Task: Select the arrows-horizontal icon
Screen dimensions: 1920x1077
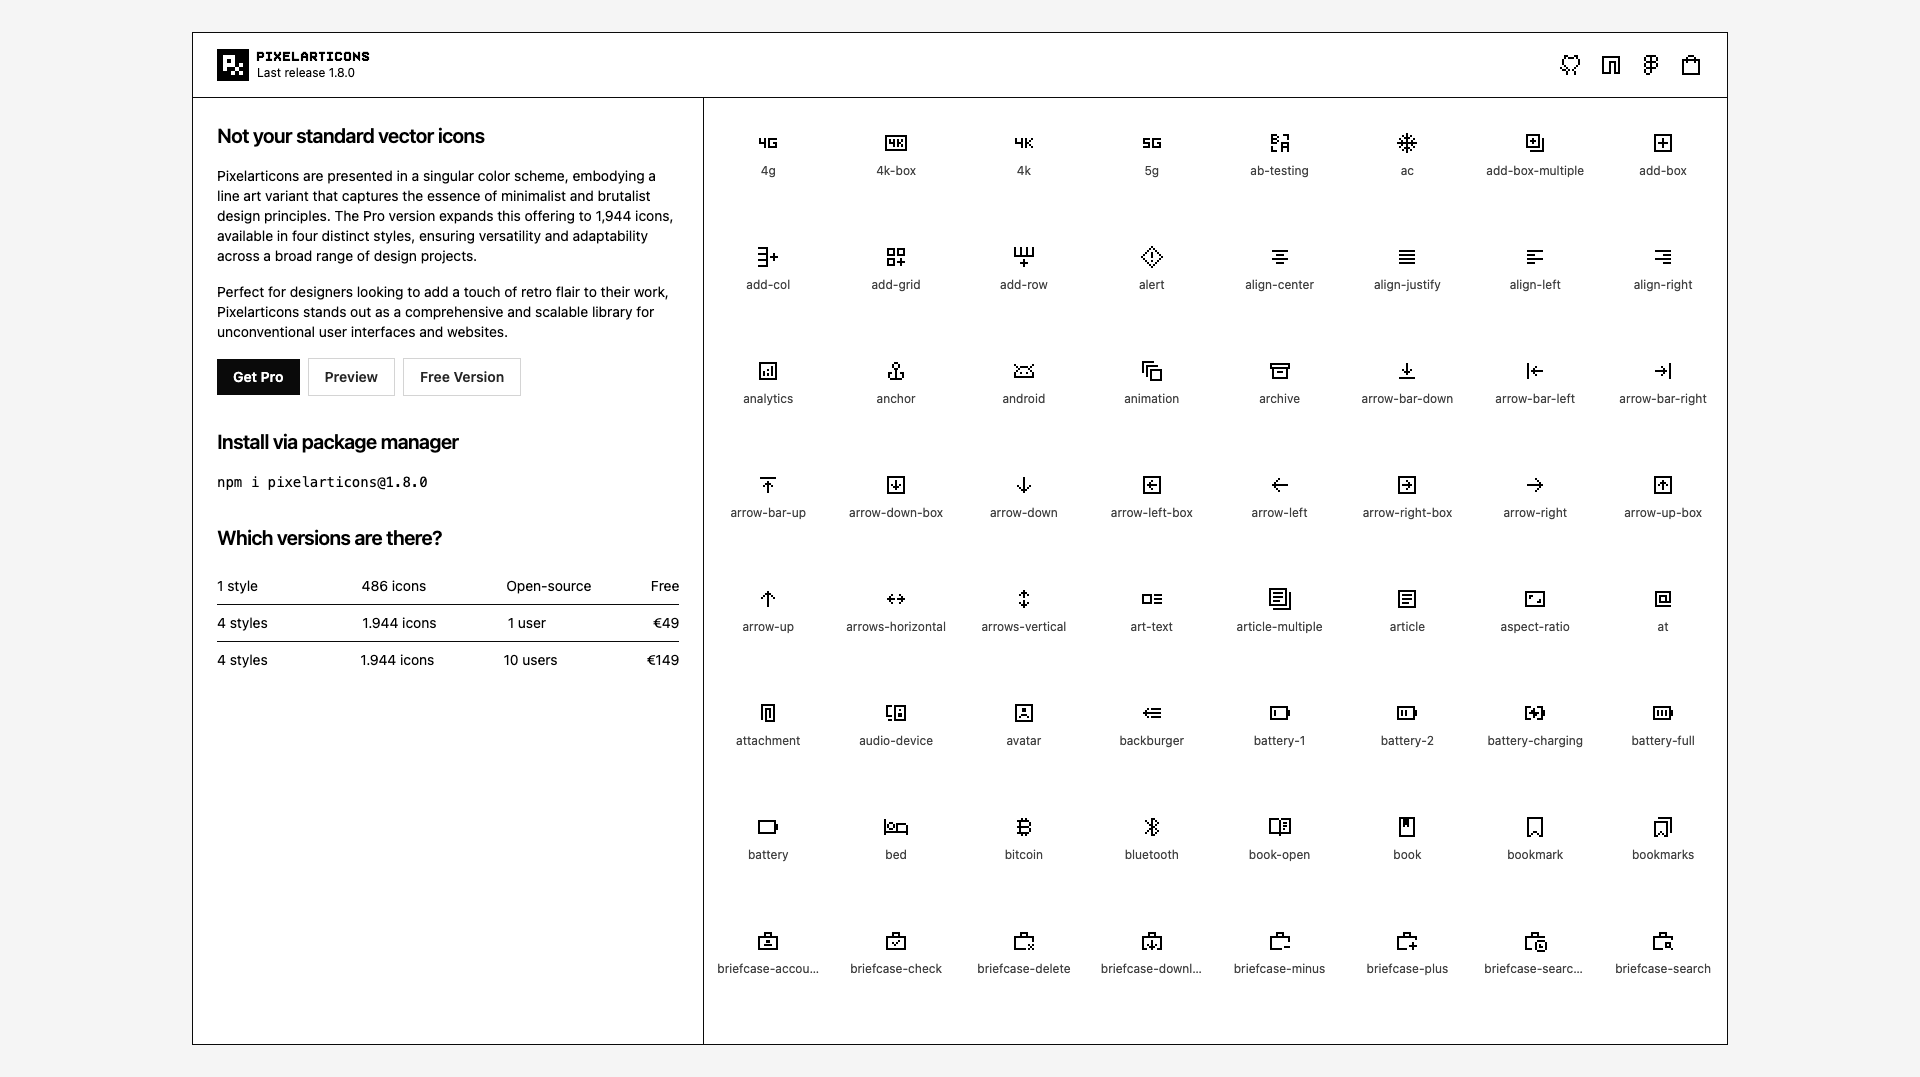Action: pyautogui.click(x=895, y=600)
